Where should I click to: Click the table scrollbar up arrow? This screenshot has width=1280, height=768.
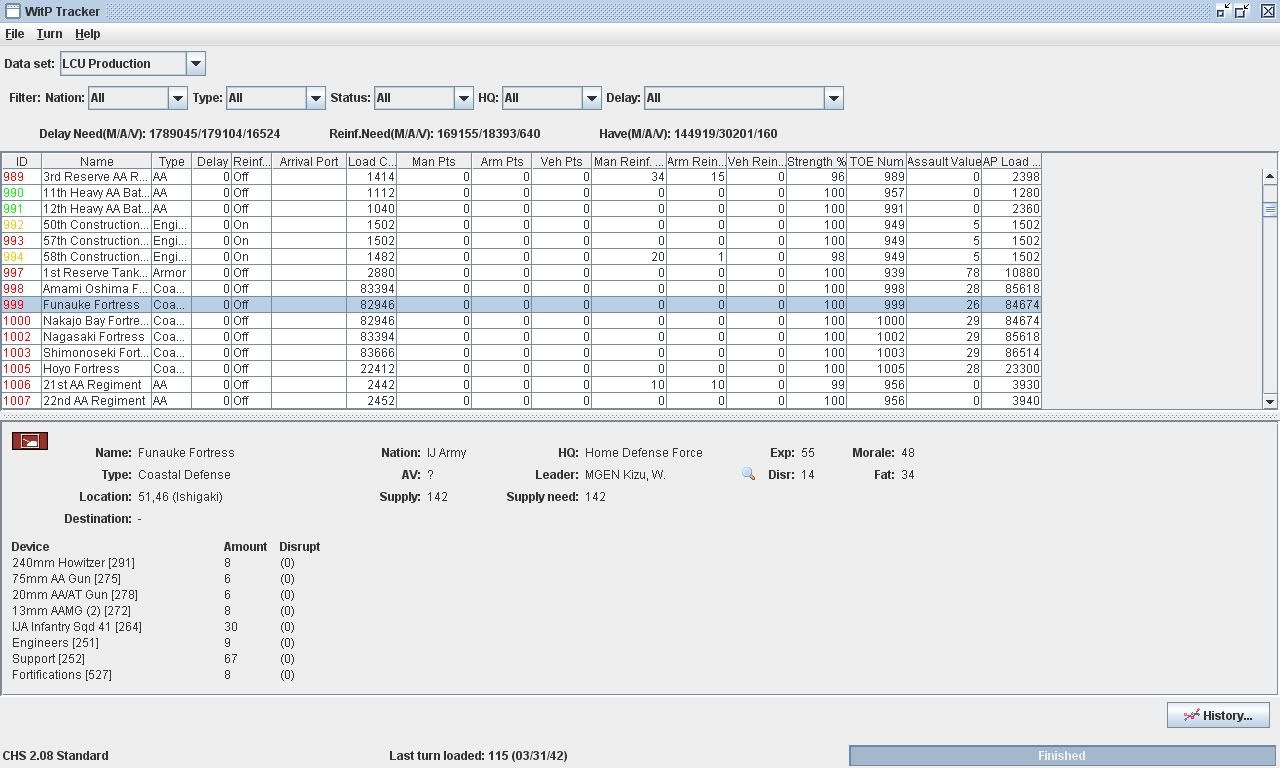[x=1270, y=177]
